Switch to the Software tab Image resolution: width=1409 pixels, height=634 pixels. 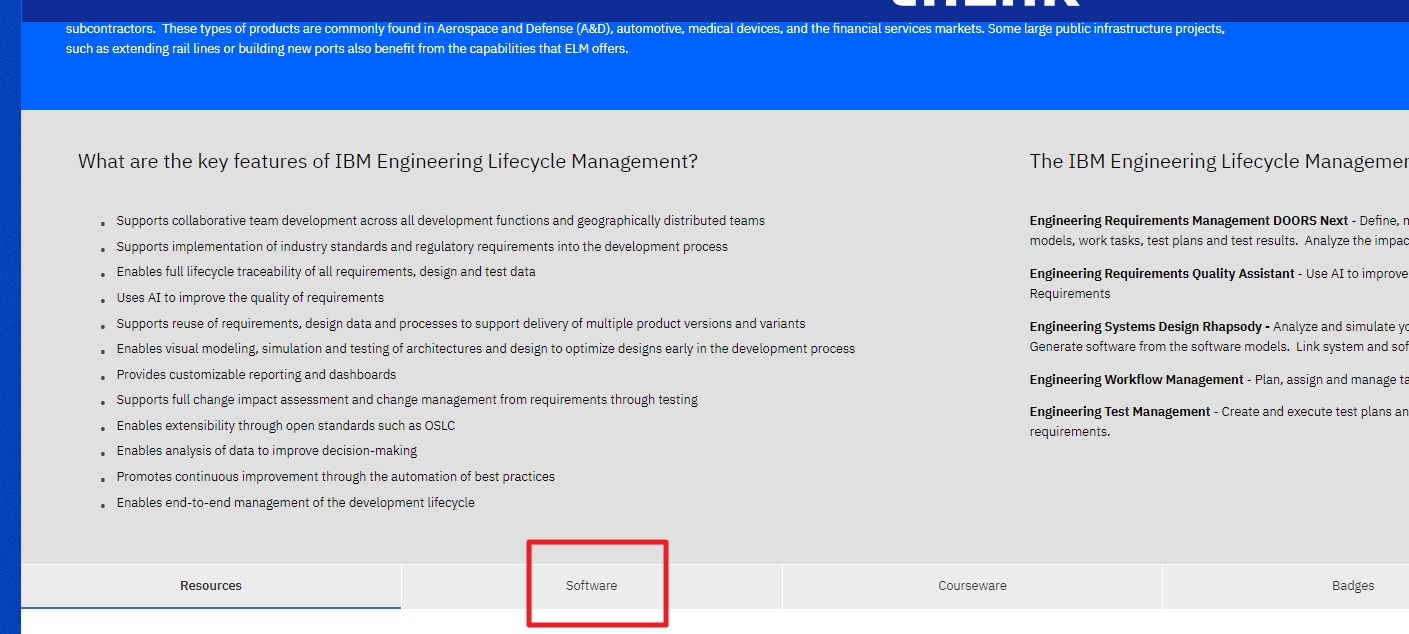[591, 586]
